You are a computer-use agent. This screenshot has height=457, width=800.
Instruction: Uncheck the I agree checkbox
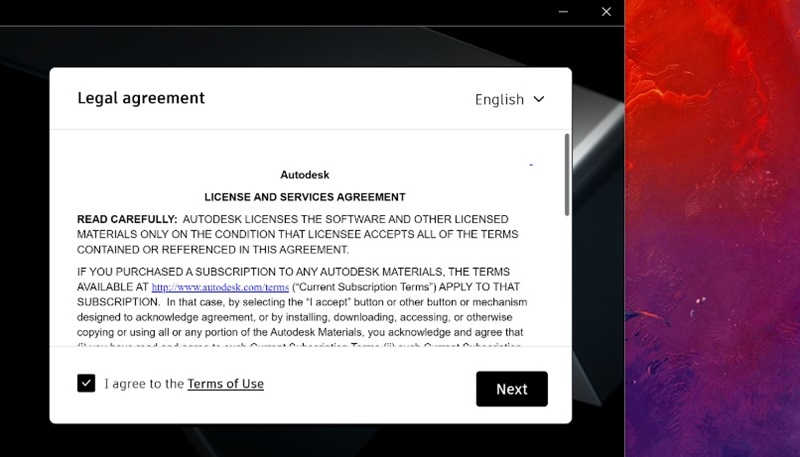tap(86, 384)
